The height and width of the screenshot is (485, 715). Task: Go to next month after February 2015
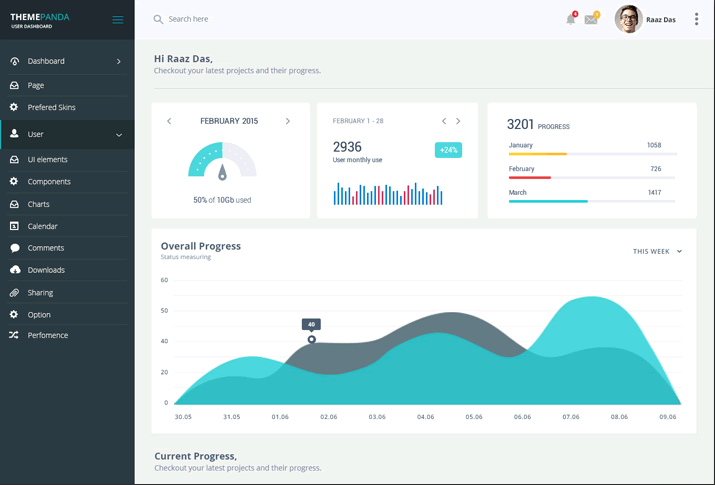click(x=288, y=121)
